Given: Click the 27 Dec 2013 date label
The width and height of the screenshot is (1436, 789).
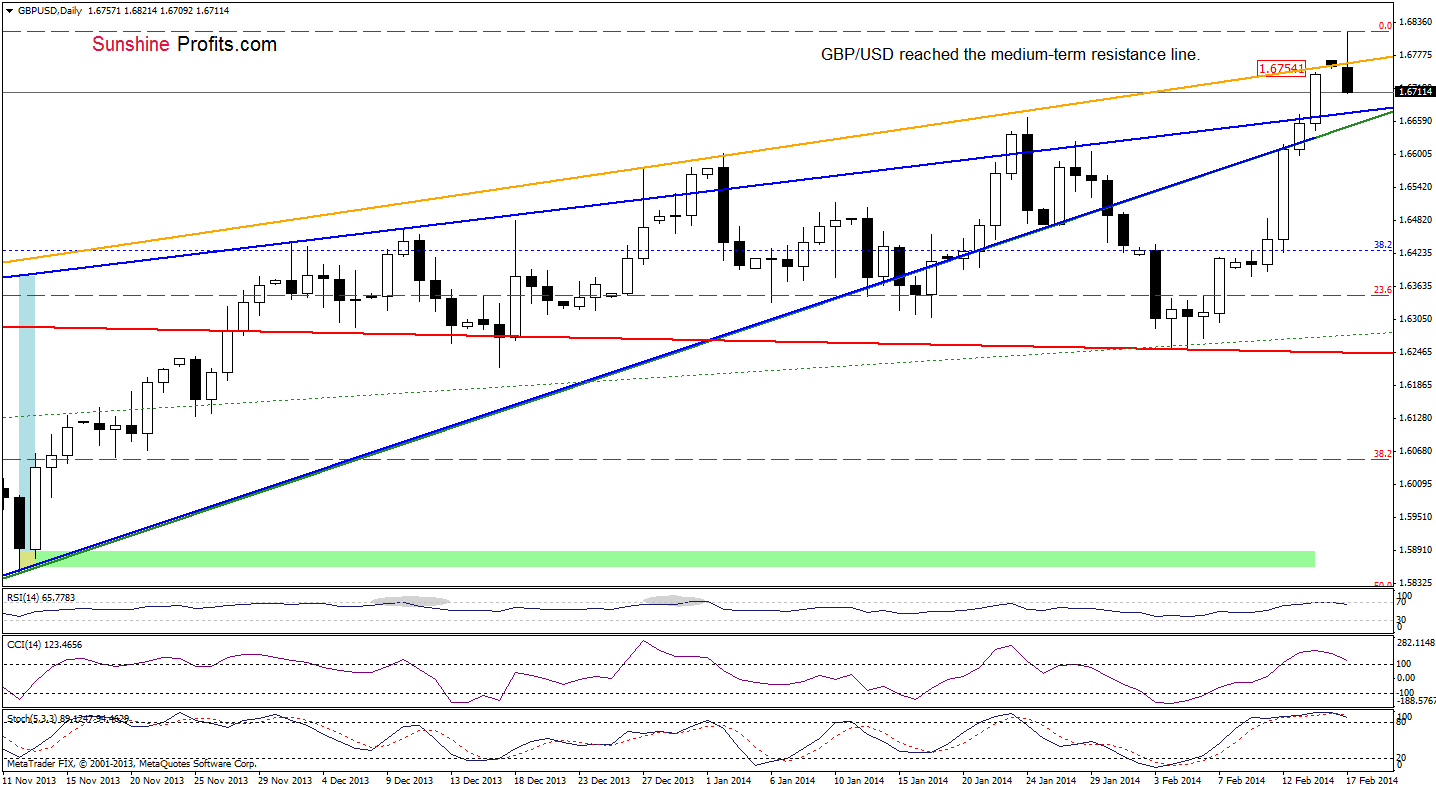Looking at the screenshot, I should click(667, 779).
